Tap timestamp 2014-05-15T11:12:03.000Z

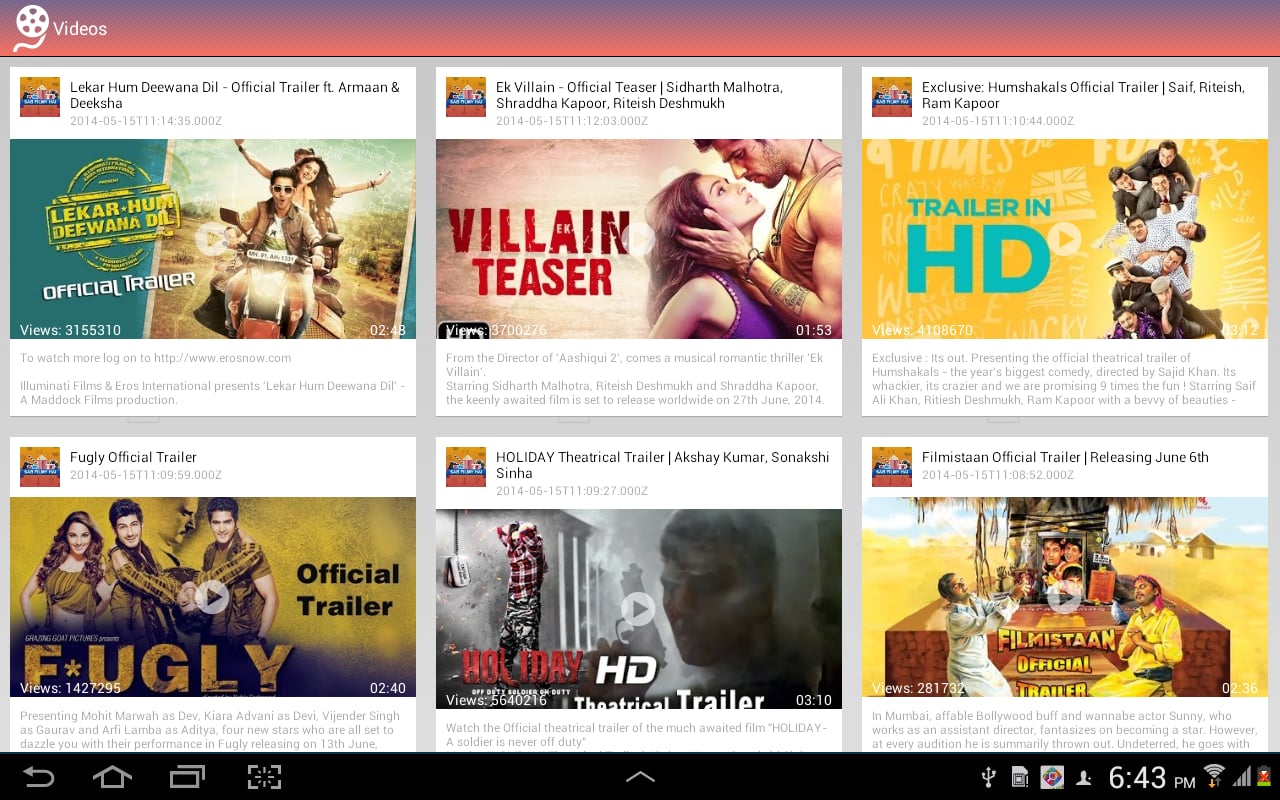(x=572, y=121)
